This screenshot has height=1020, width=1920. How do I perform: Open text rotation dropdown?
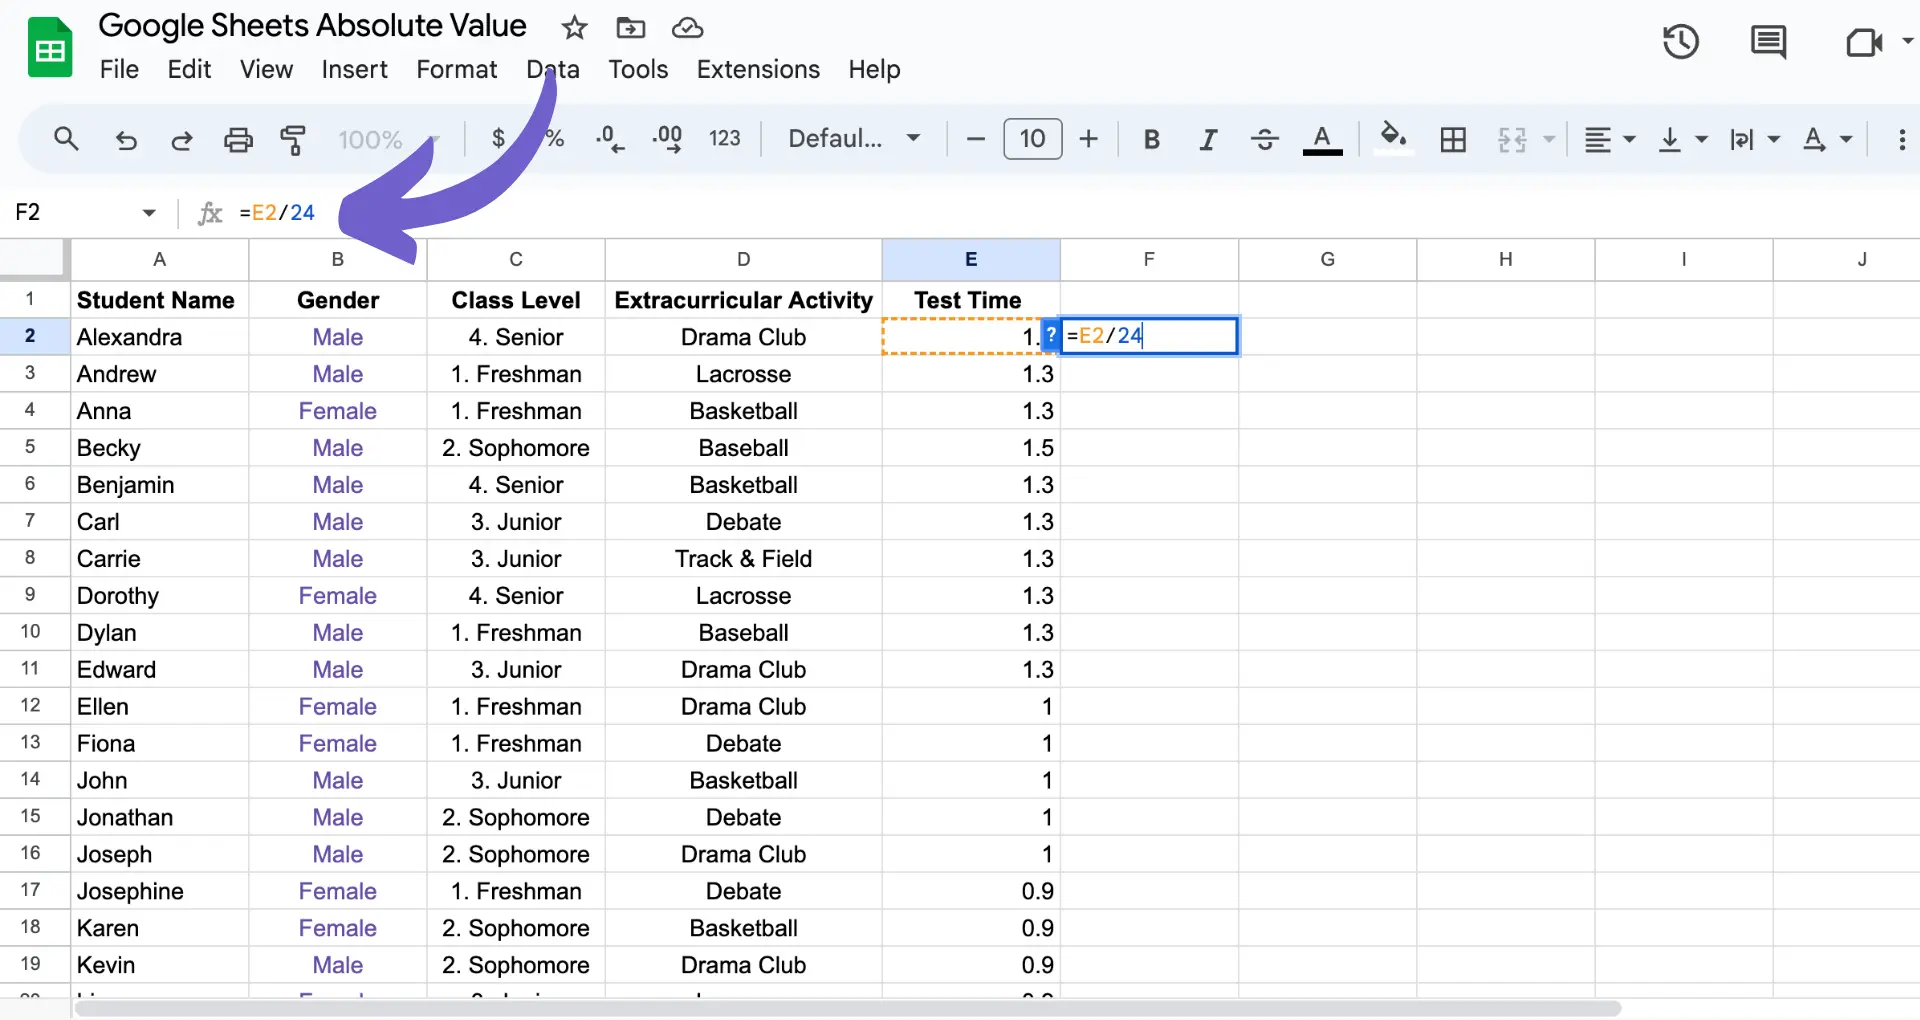coord(1827,139)
